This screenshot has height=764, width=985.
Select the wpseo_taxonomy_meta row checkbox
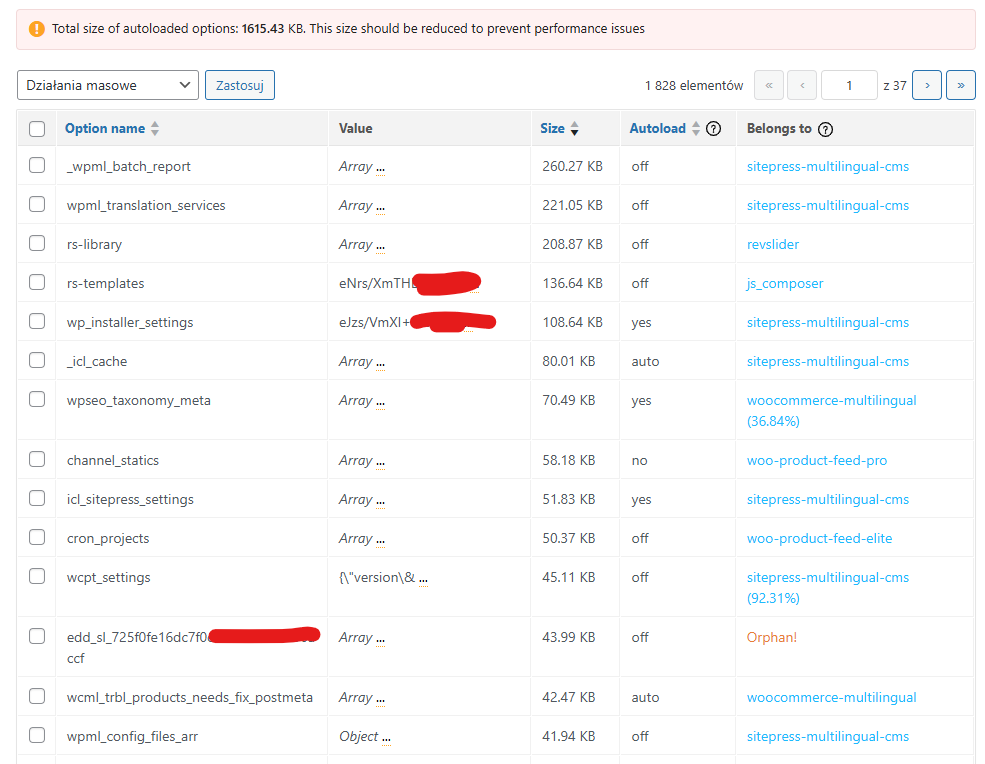tap(37, 399)
